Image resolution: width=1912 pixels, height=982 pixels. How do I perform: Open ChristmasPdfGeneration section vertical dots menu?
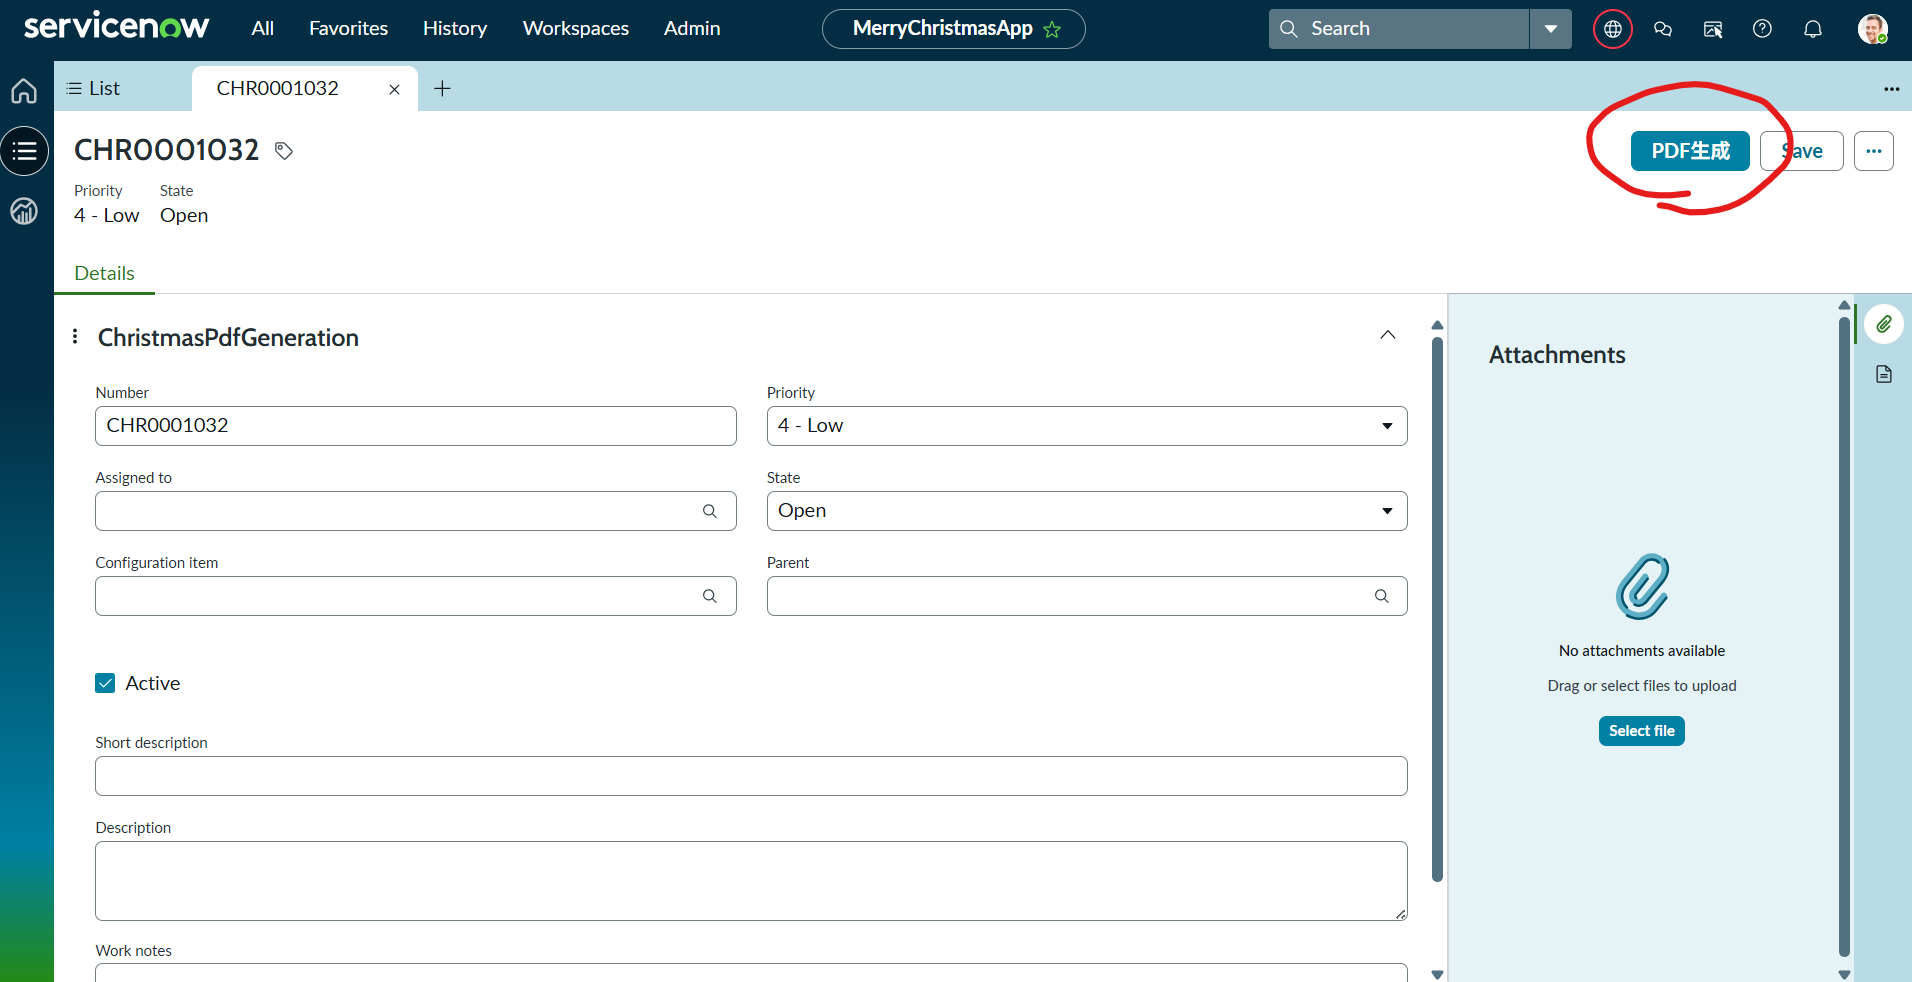pos(75,337)
